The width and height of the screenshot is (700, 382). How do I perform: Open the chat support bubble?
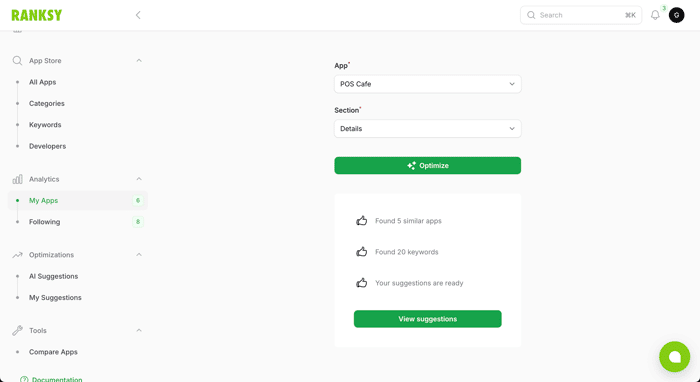point(675,357)
